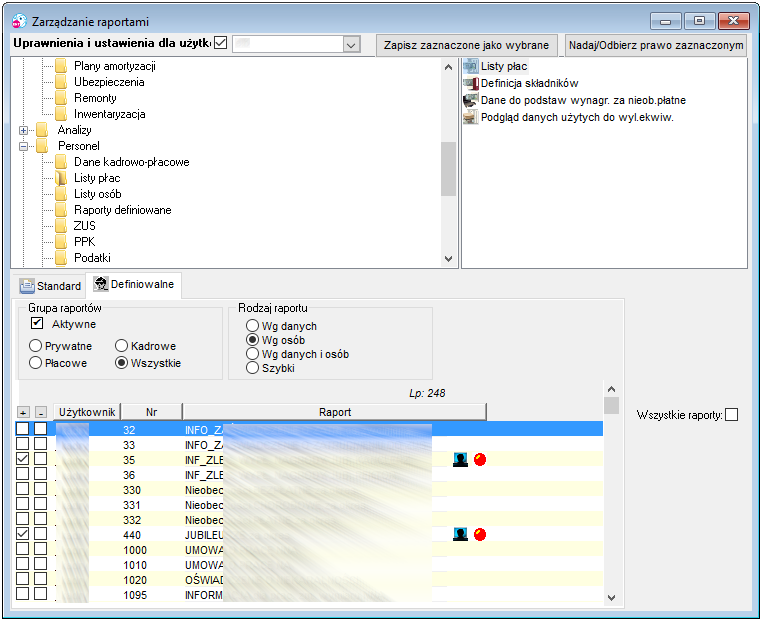Switch to the Standard tab
Viewport: 761px width, 621px height.
pos(50,286)
